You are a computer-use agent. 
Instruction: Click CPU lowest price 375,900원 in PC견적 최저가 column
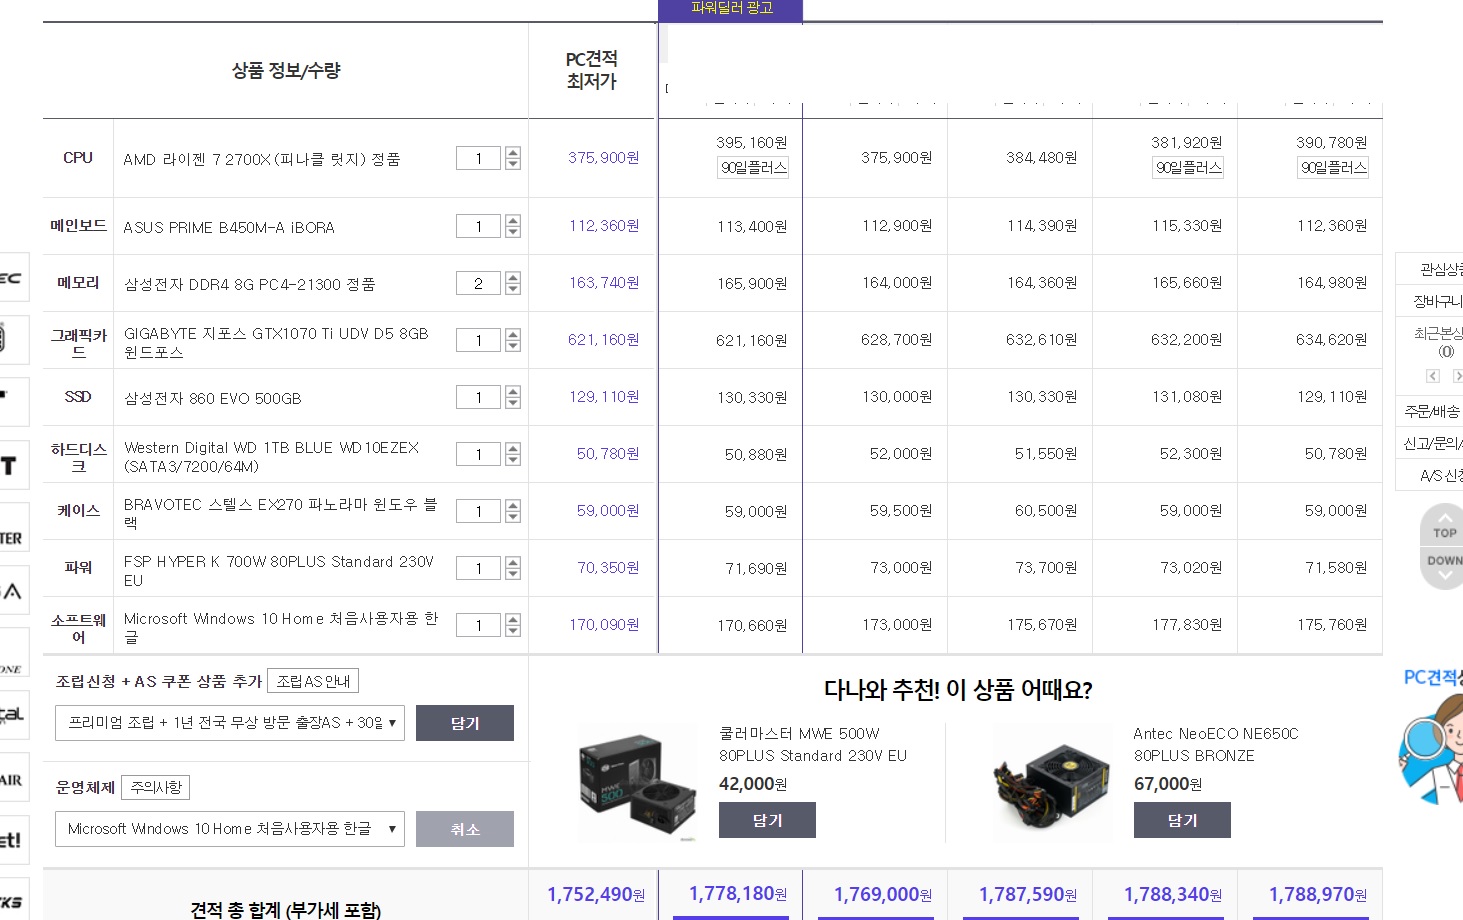(604, 158)
